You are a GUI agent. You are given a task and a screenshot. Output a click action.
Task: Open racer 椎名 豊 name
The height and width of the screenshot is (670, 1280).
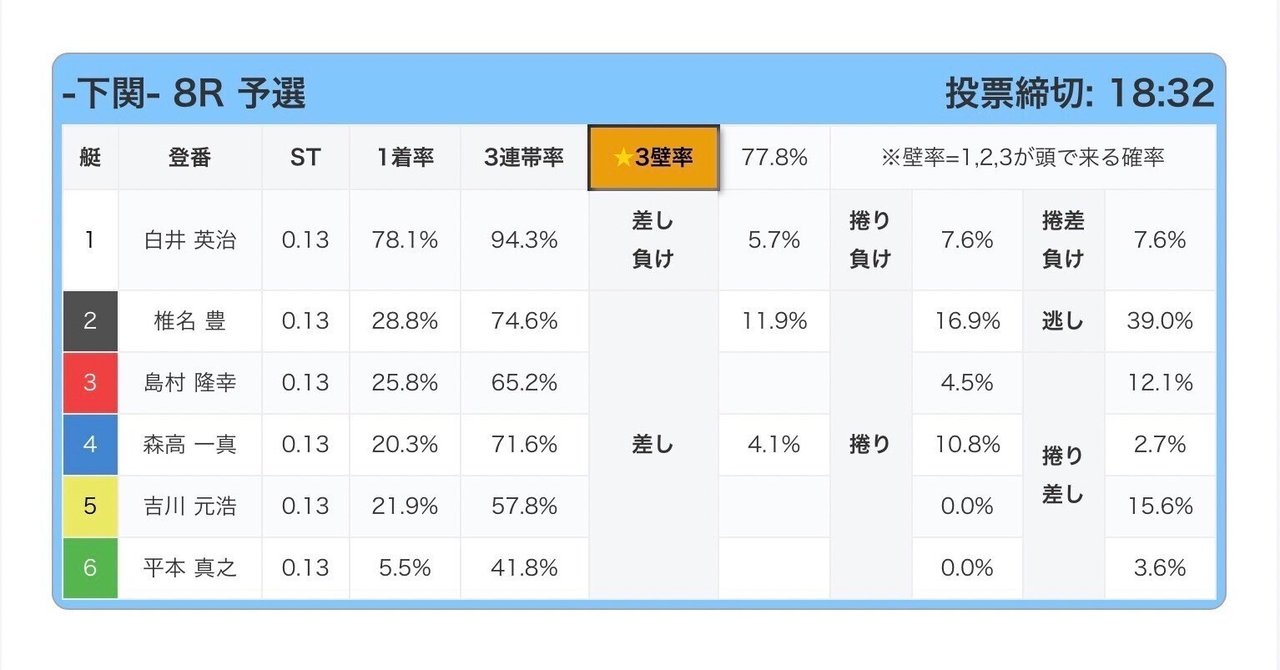coord(190,321)
